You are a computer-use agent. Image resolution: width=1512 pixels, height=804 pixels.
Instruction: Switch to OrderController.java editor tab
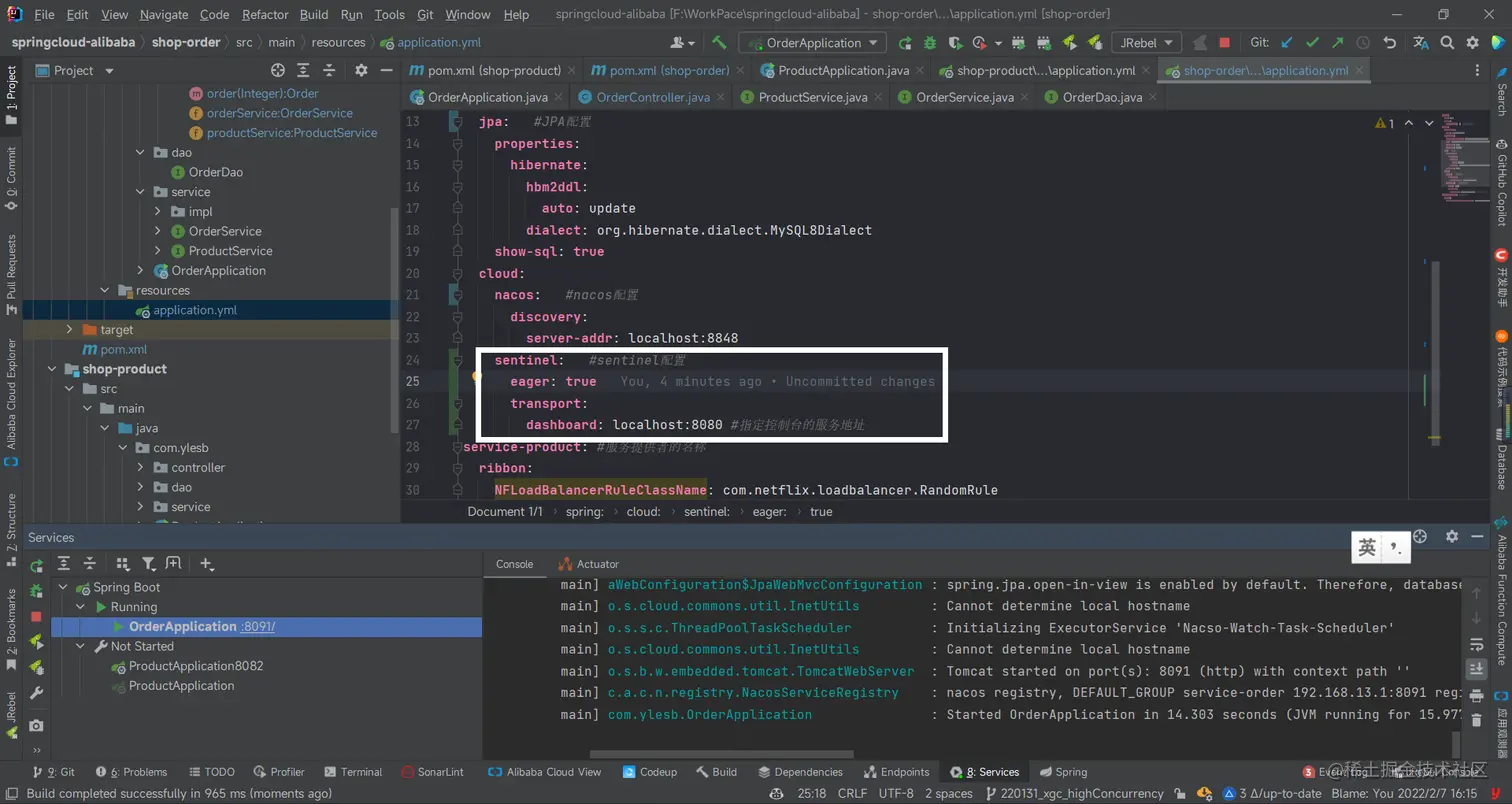[x=652, y=97]
